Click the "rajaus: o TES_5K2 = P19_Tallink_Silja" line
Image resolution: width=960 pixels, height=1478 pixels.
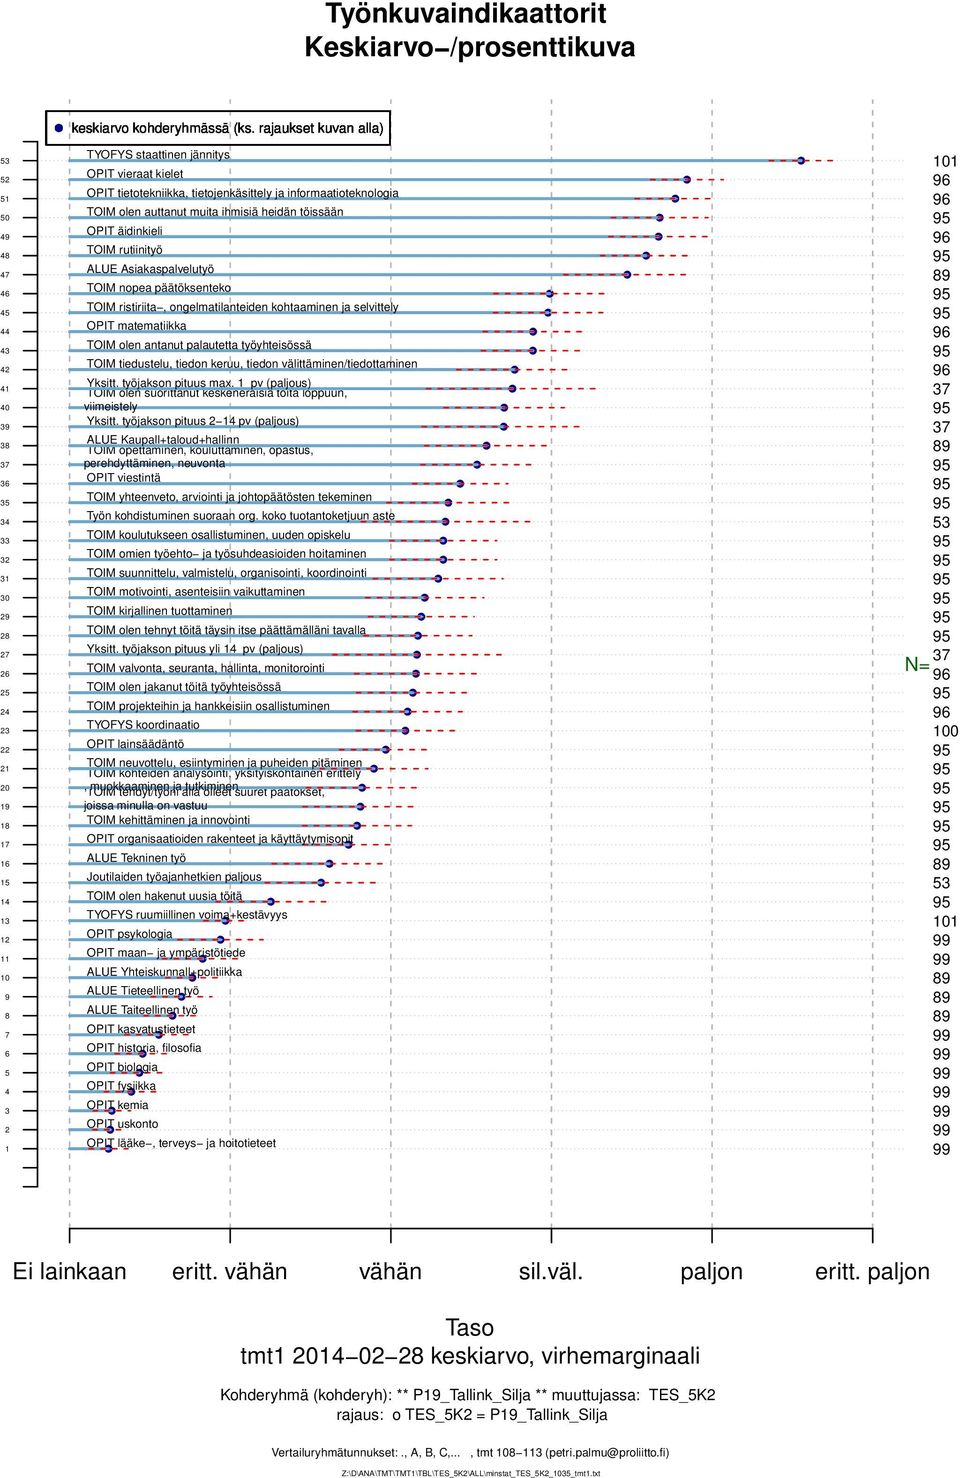click(x=472, y=1415)
